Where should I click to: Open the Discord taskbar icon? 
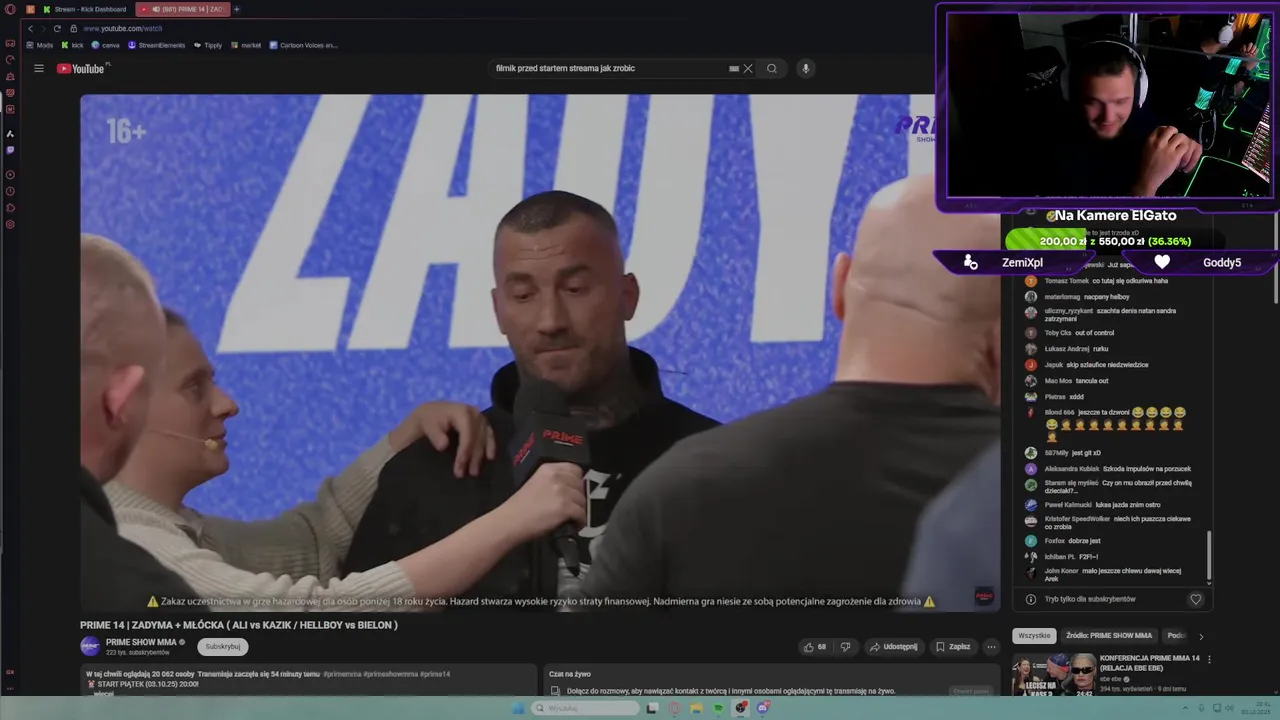(x=763, y=708)
